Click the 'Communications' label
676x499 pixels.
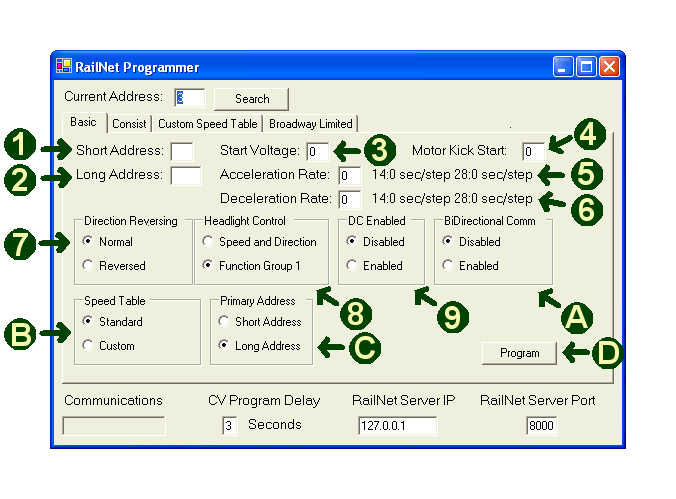pos(113,401)
